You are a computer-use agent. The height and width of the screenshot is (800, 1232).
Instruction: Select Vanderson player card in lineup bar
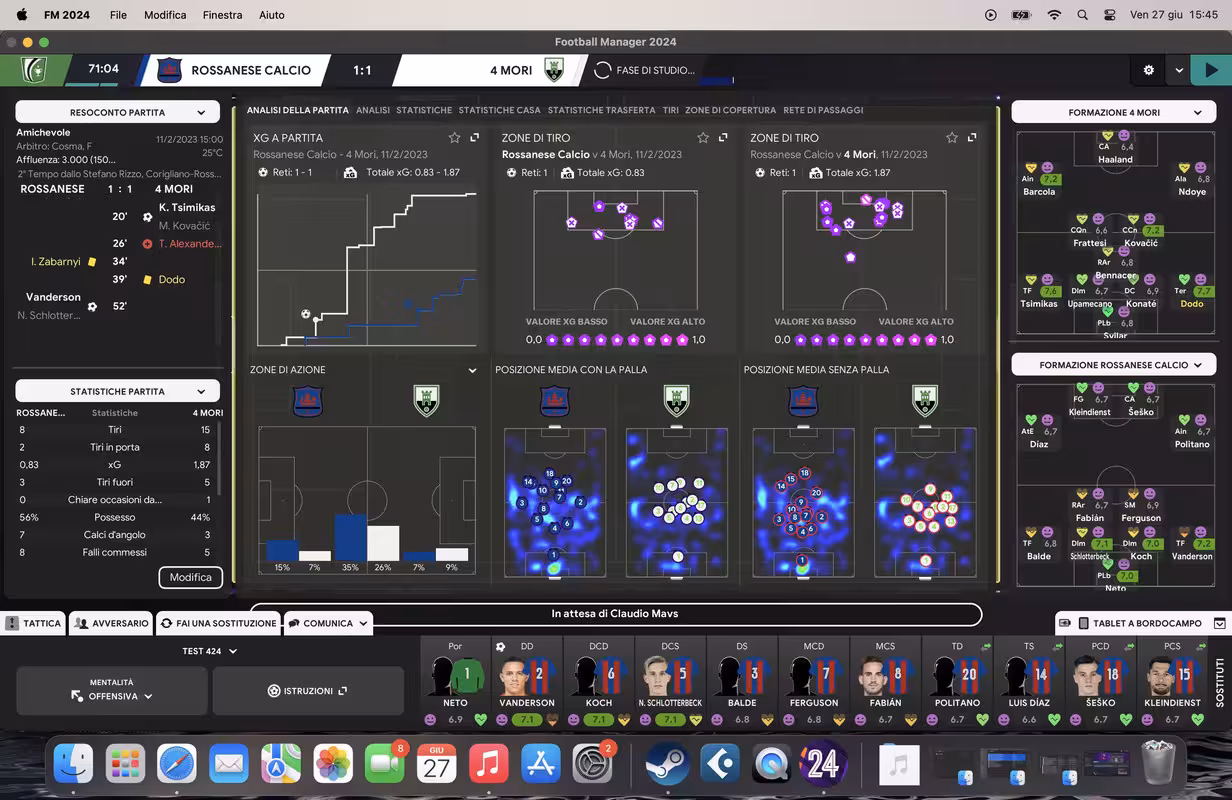527,684
